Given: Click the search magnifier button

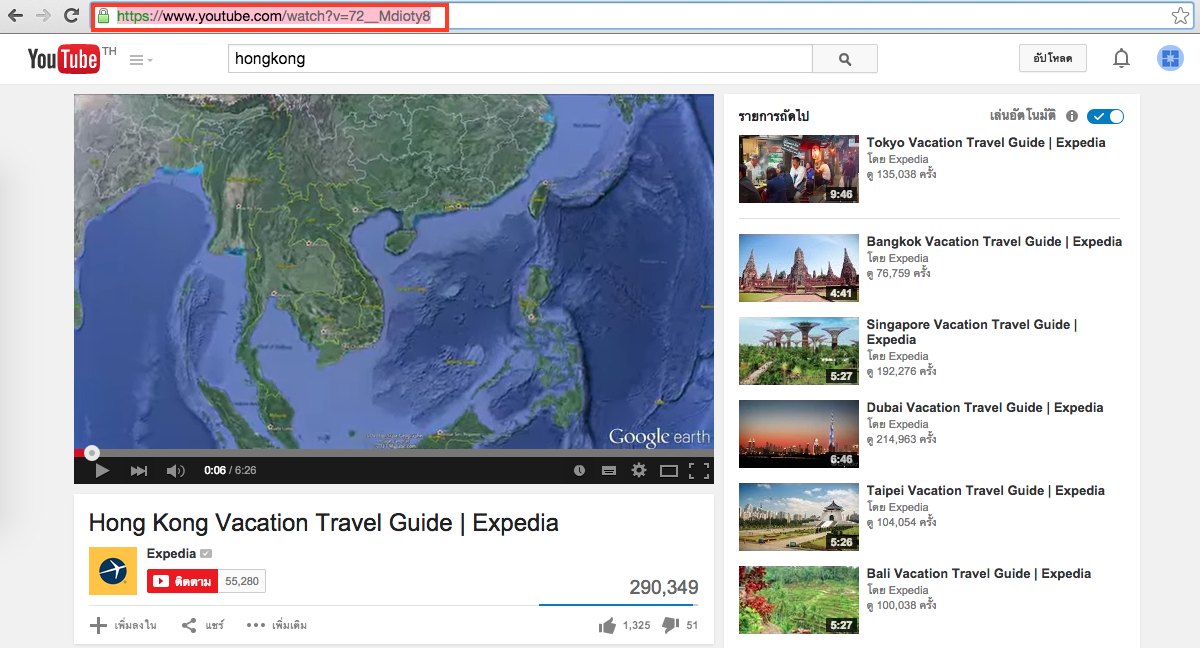Looking at the screenshot, I should 845,59.
